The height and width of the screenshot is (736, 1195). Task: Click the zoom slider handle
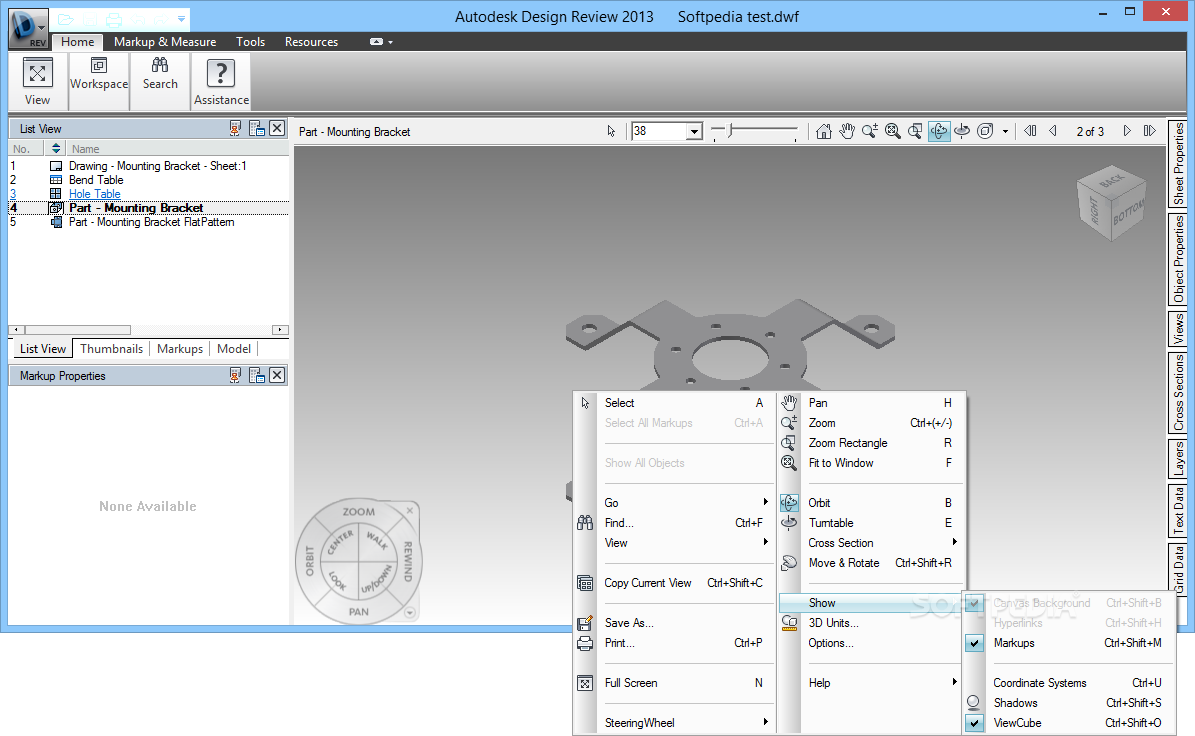731,131
